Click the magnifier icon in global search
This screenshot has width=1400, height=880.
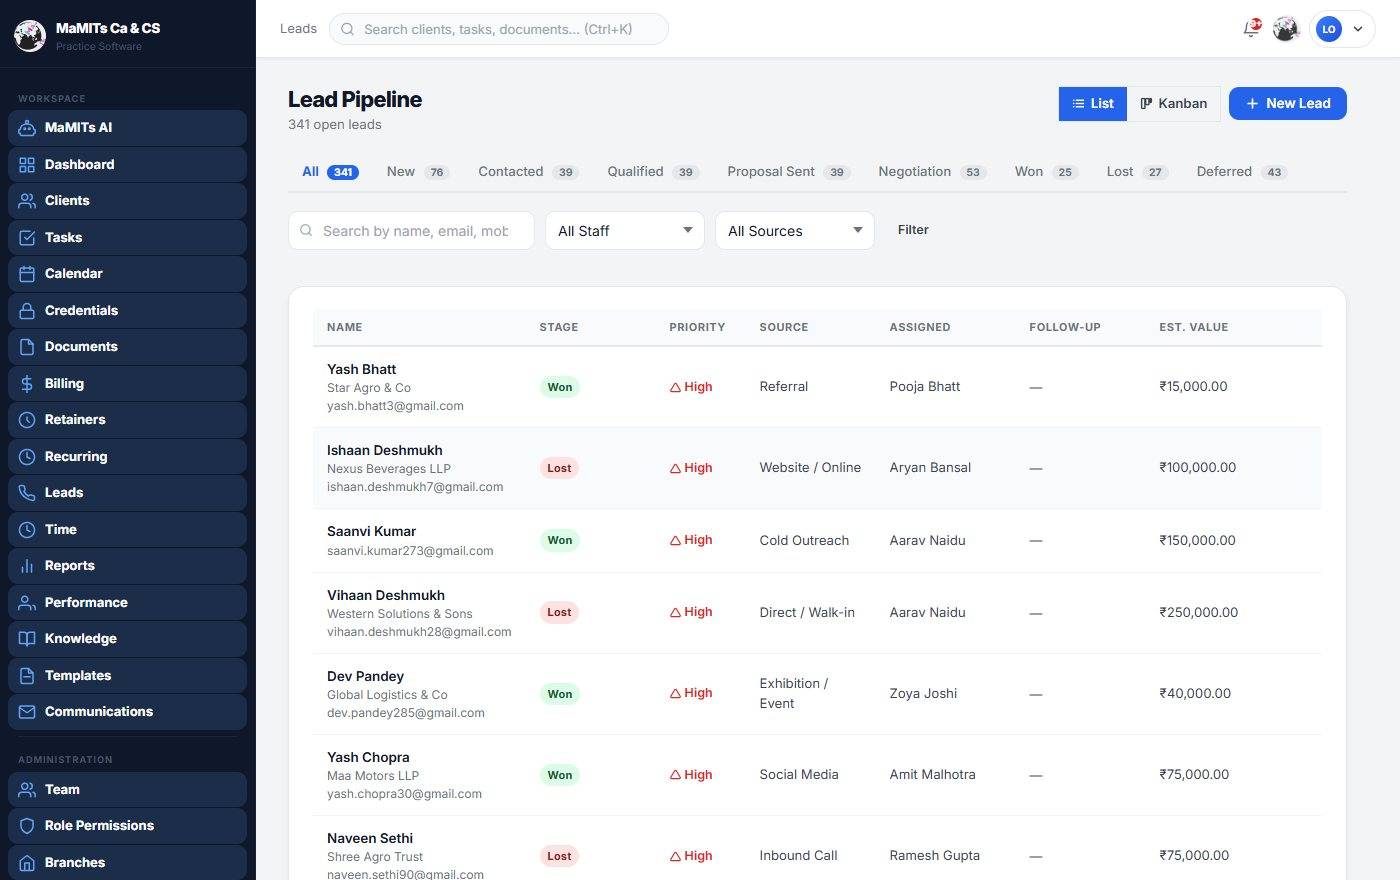348,29
